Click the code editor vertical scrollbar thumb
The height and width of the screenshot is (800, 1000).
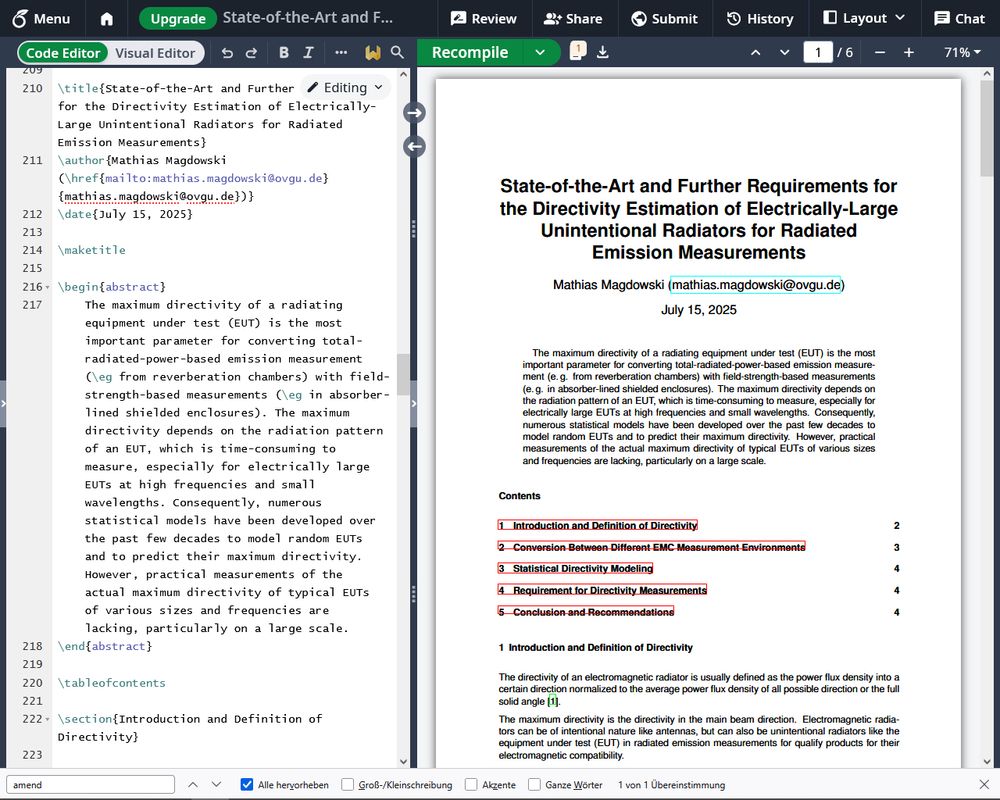tap(403, 374)
